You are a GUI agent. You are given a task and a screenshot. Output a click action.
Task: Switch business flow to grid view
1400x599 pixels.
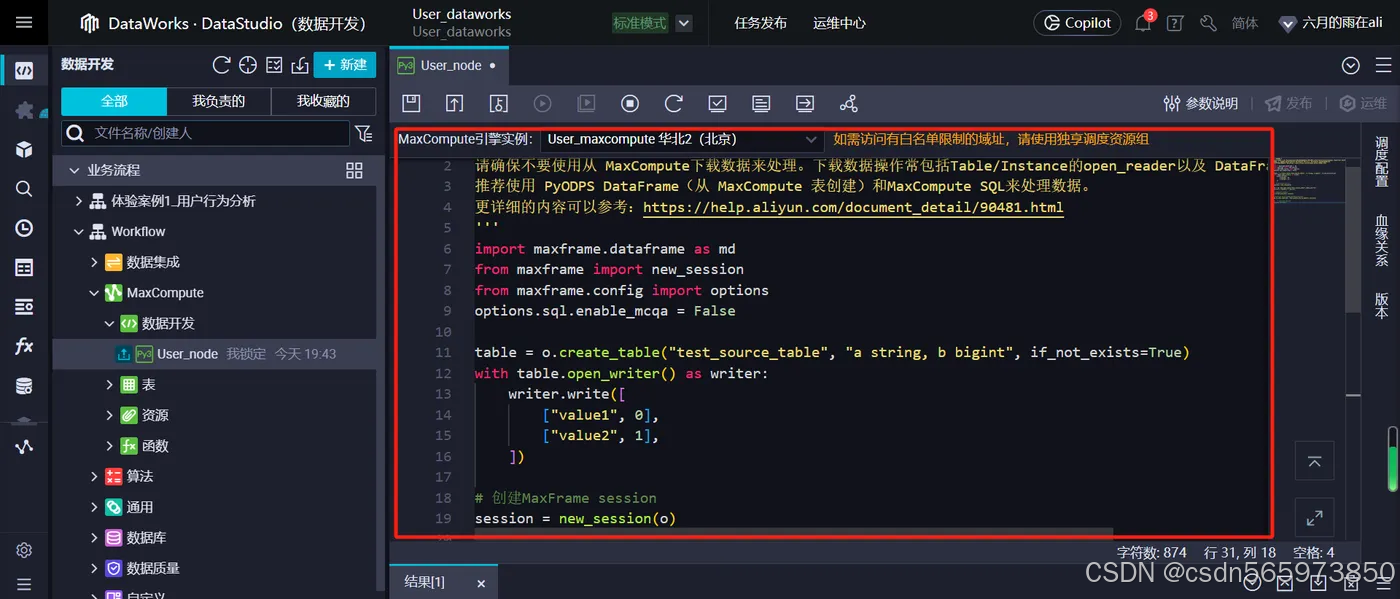354,171
